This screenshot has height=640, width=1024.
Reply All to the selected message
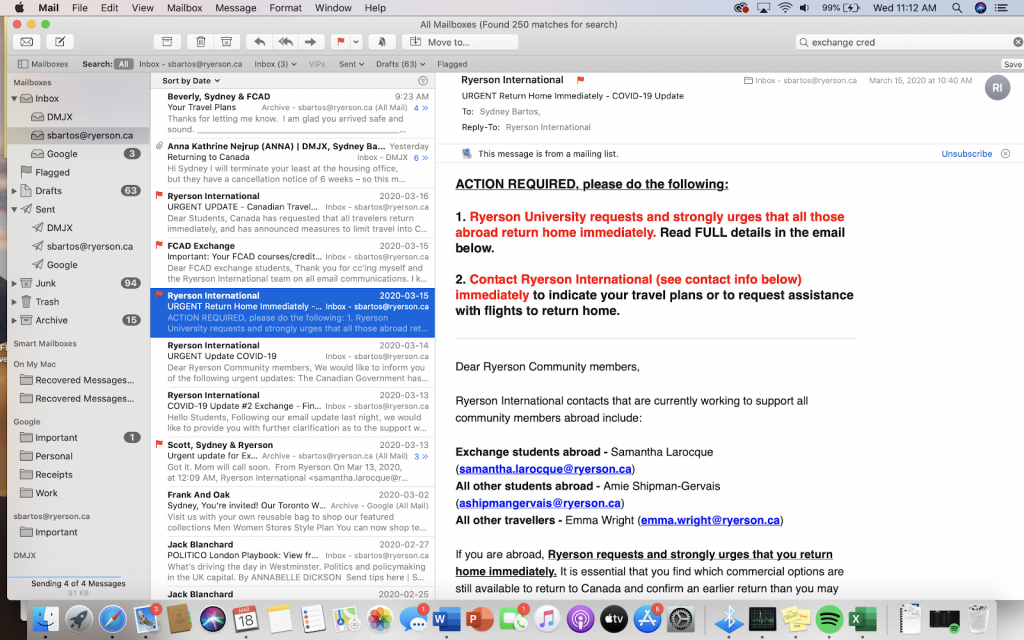pos(285,42)
